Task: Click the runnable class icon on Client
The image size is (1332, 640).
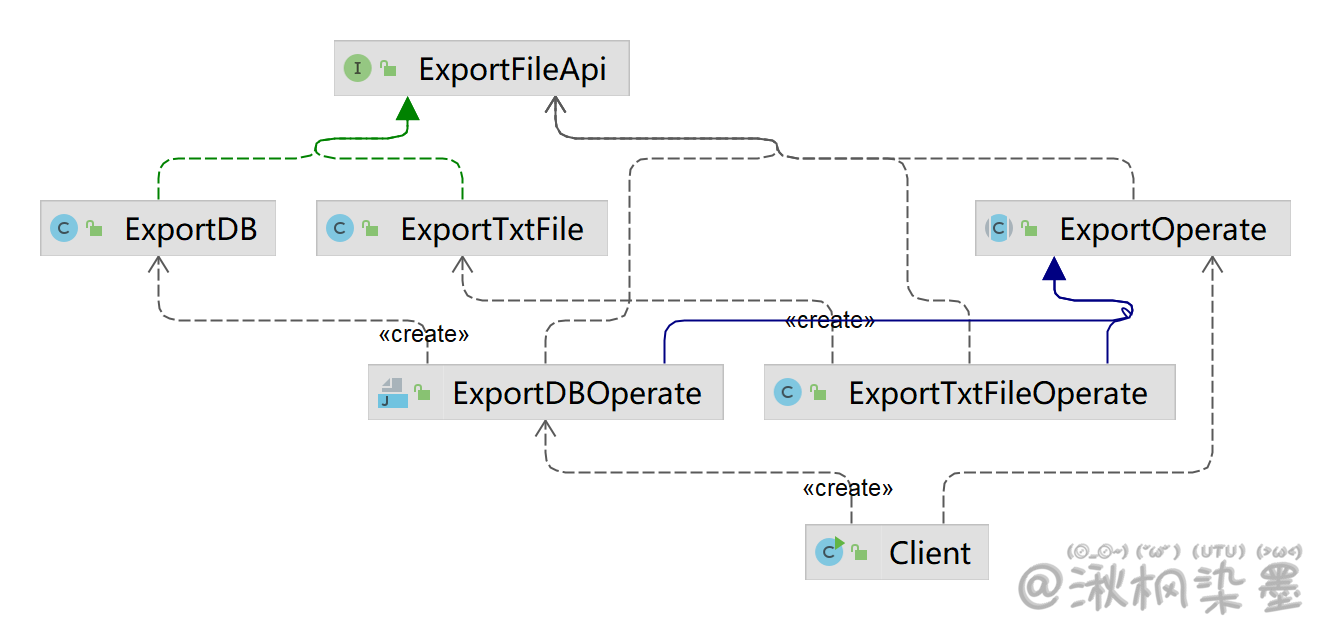Action: tap(829, 552)
